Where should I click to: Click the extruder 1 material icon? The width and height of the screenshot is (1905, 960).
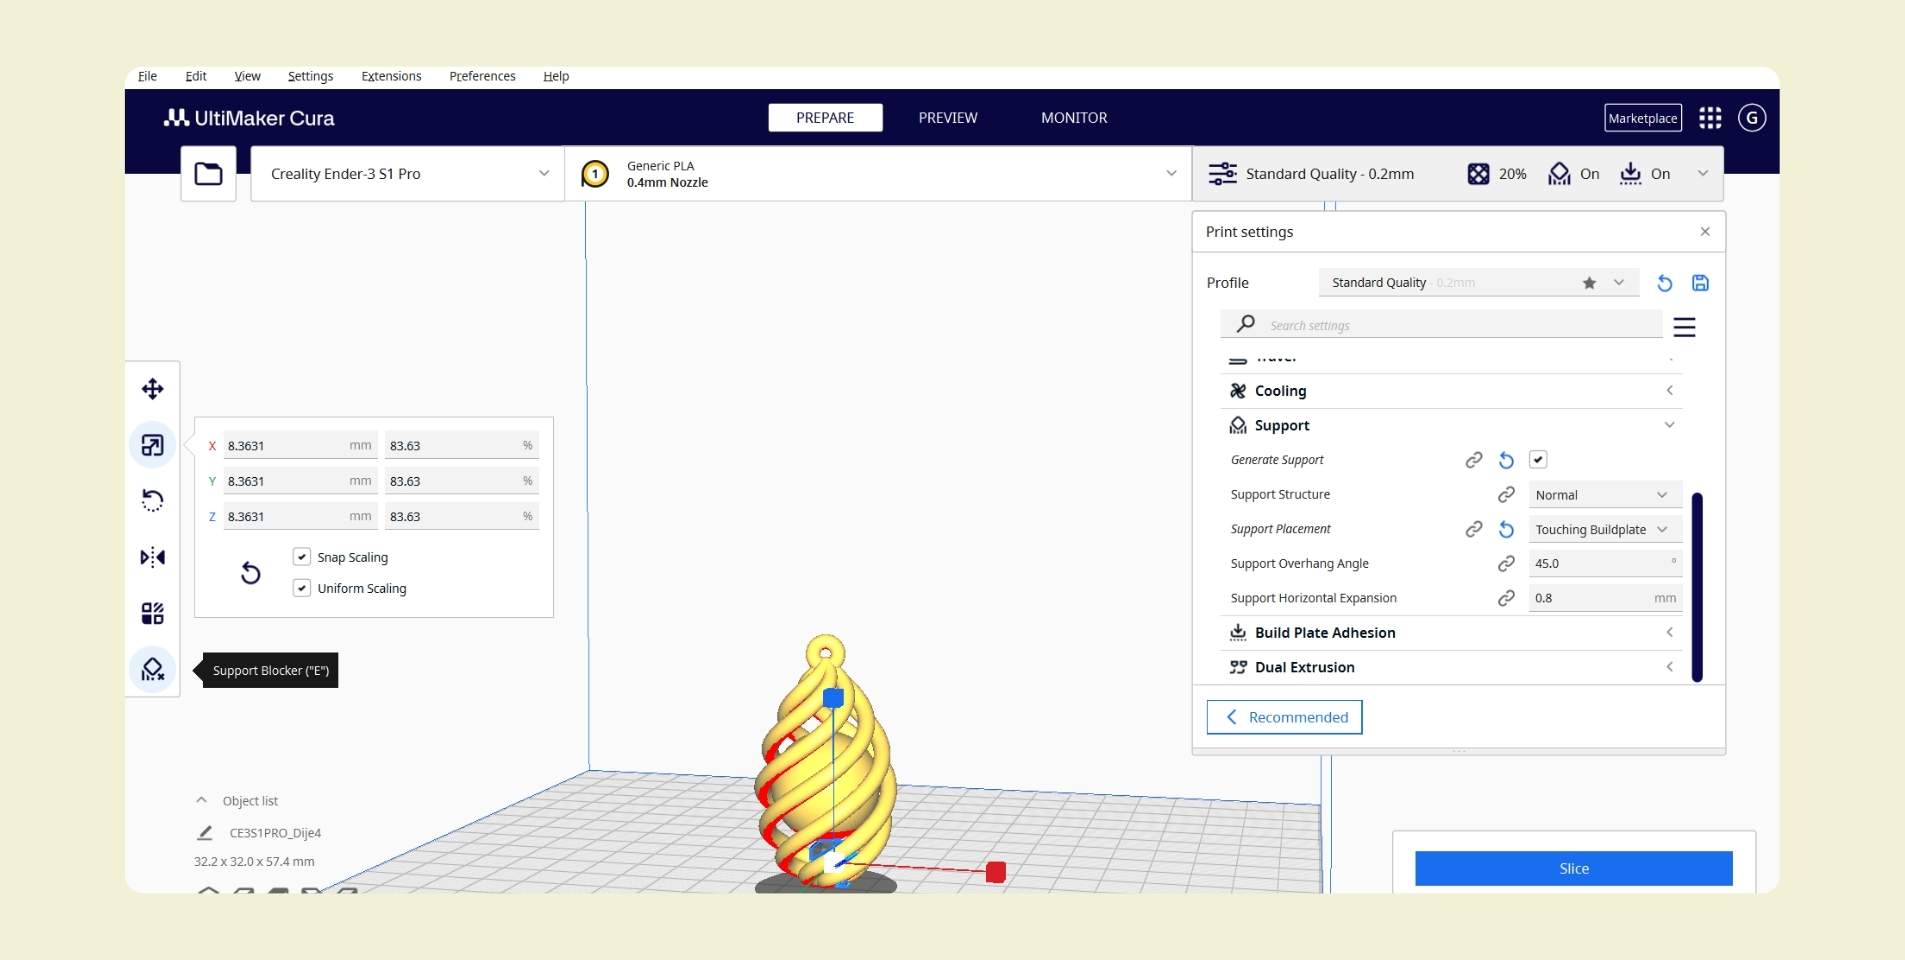[x=595, y=174]
